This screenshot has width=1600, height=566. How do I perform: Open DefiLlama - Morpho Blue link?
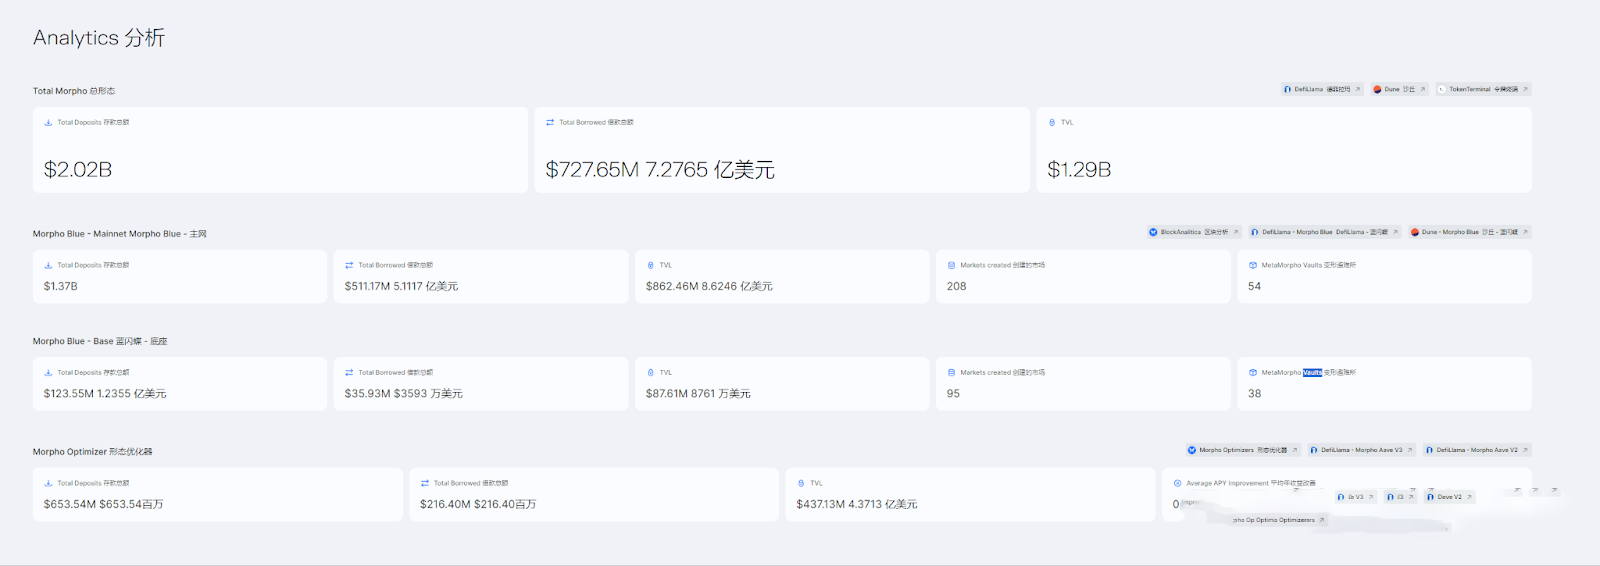pyautogui.click(x=1325, y=232)
